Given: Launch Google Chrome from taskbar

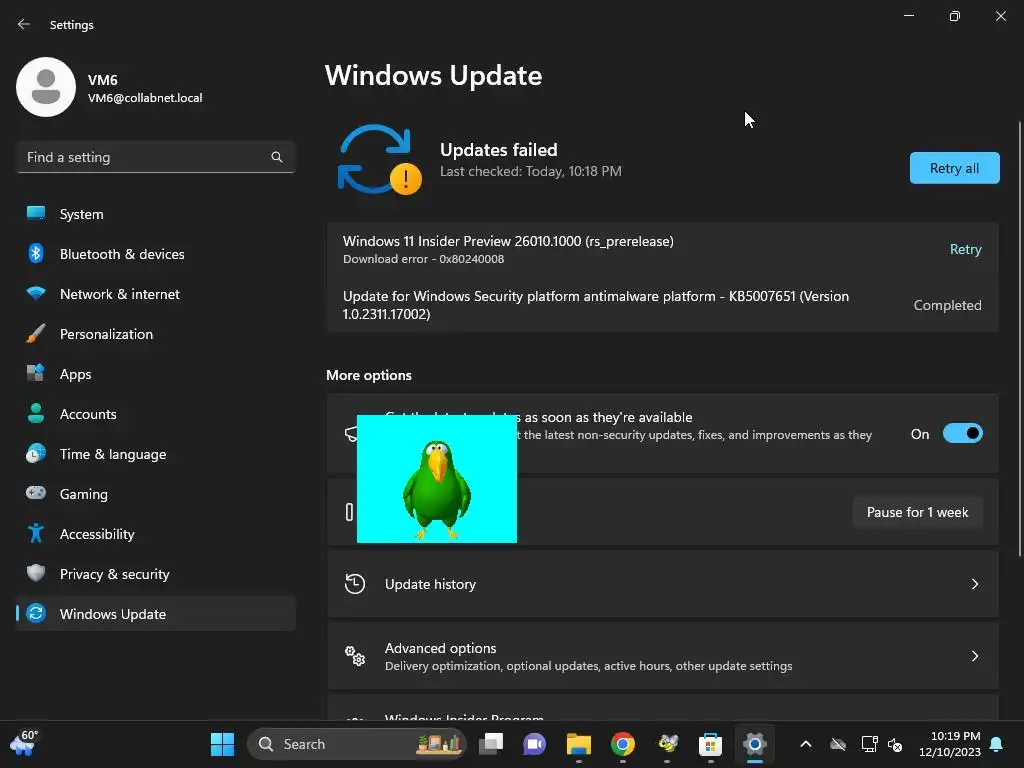Looking at the screenshot, I should (622, 744).
